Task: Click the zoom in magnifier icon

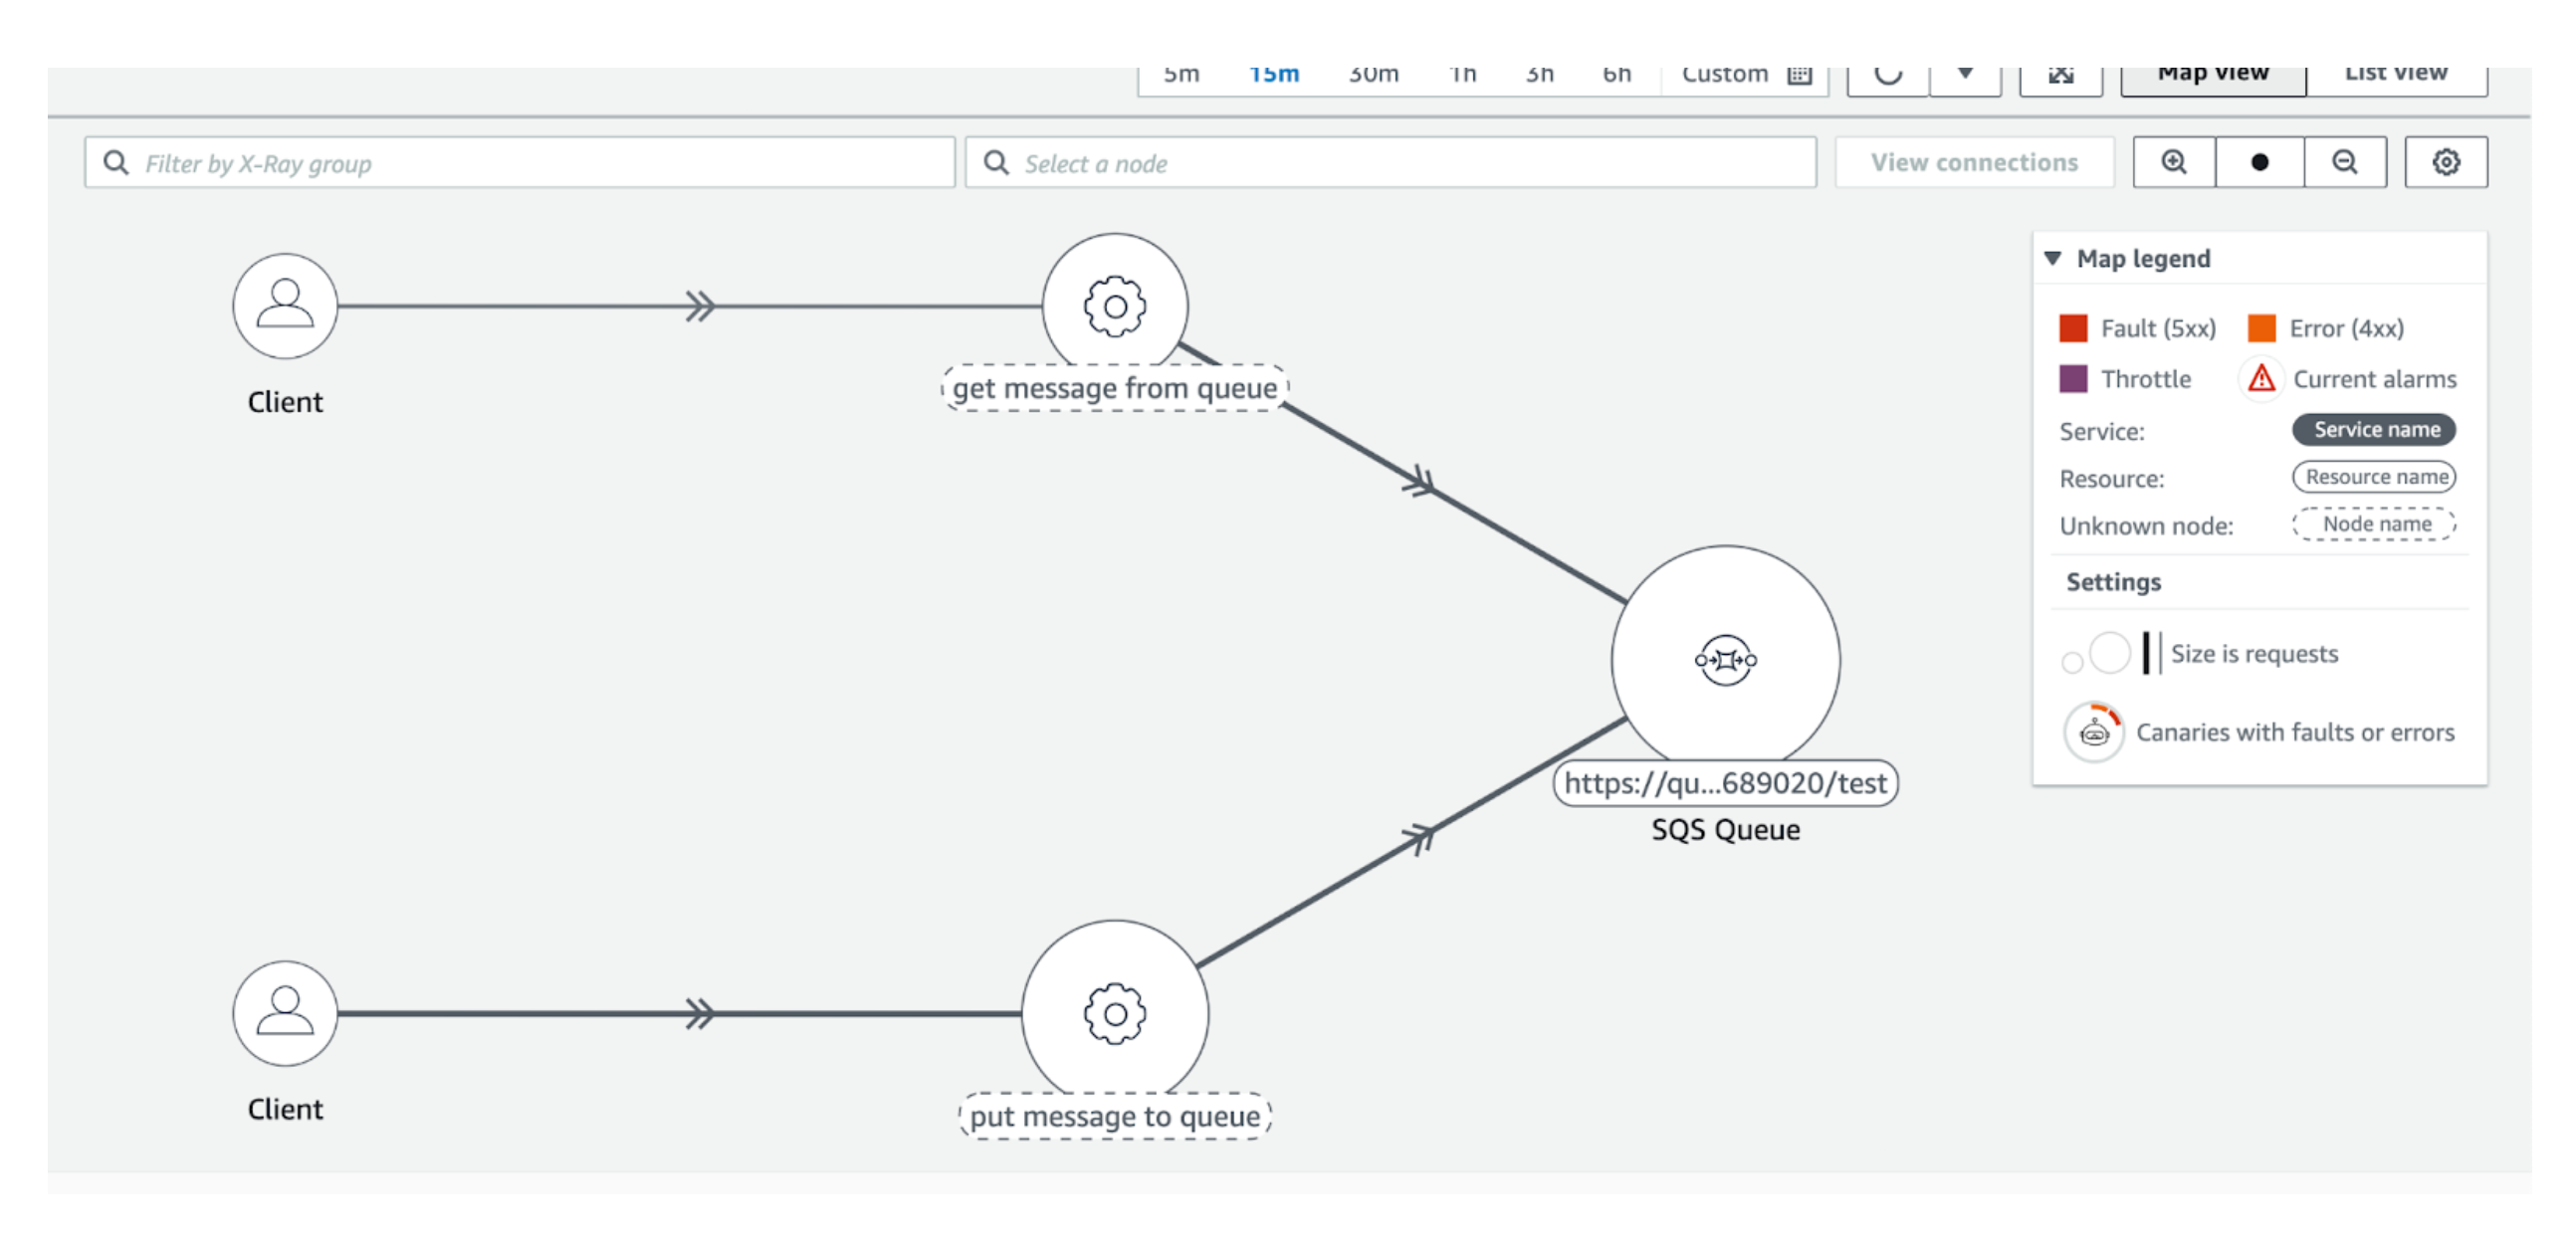Action: coord(2173,162)
